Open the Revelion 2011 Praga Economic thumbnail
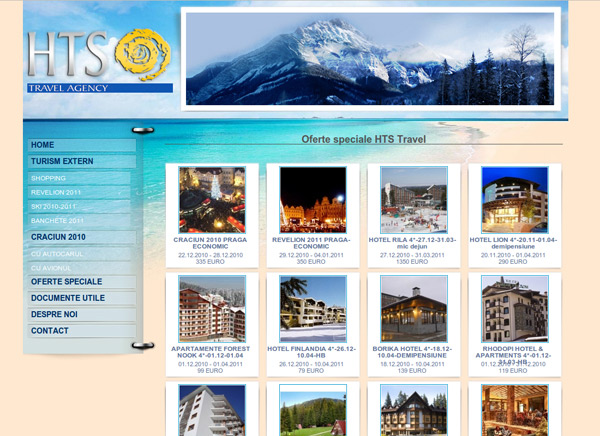 [x=313, y=200]
